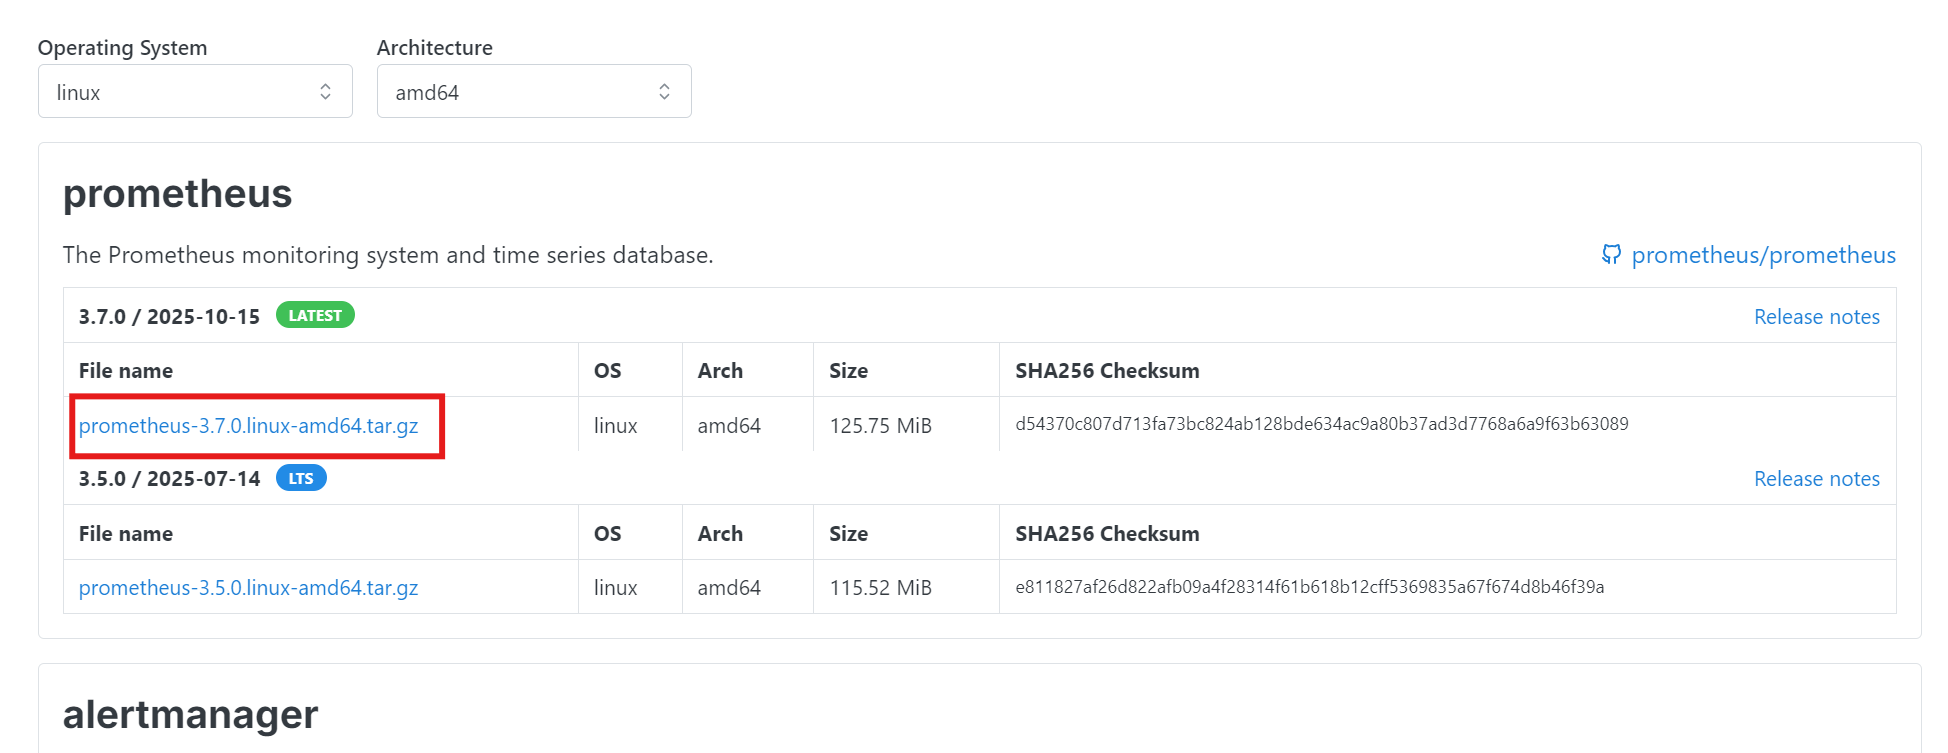Viewport: 1948px width, 753px height.
Task: Download prometheus-3.5.0.linux-amd64.tar.gz
Action: coord(248,587)
